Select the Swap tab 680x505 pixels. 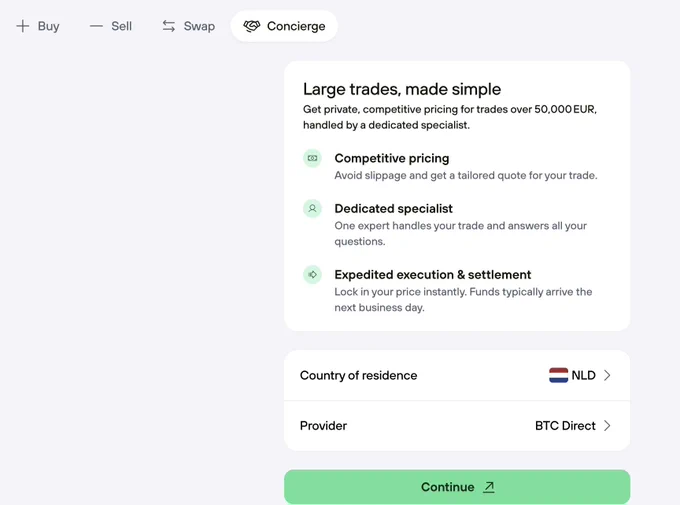coord(189,26)
